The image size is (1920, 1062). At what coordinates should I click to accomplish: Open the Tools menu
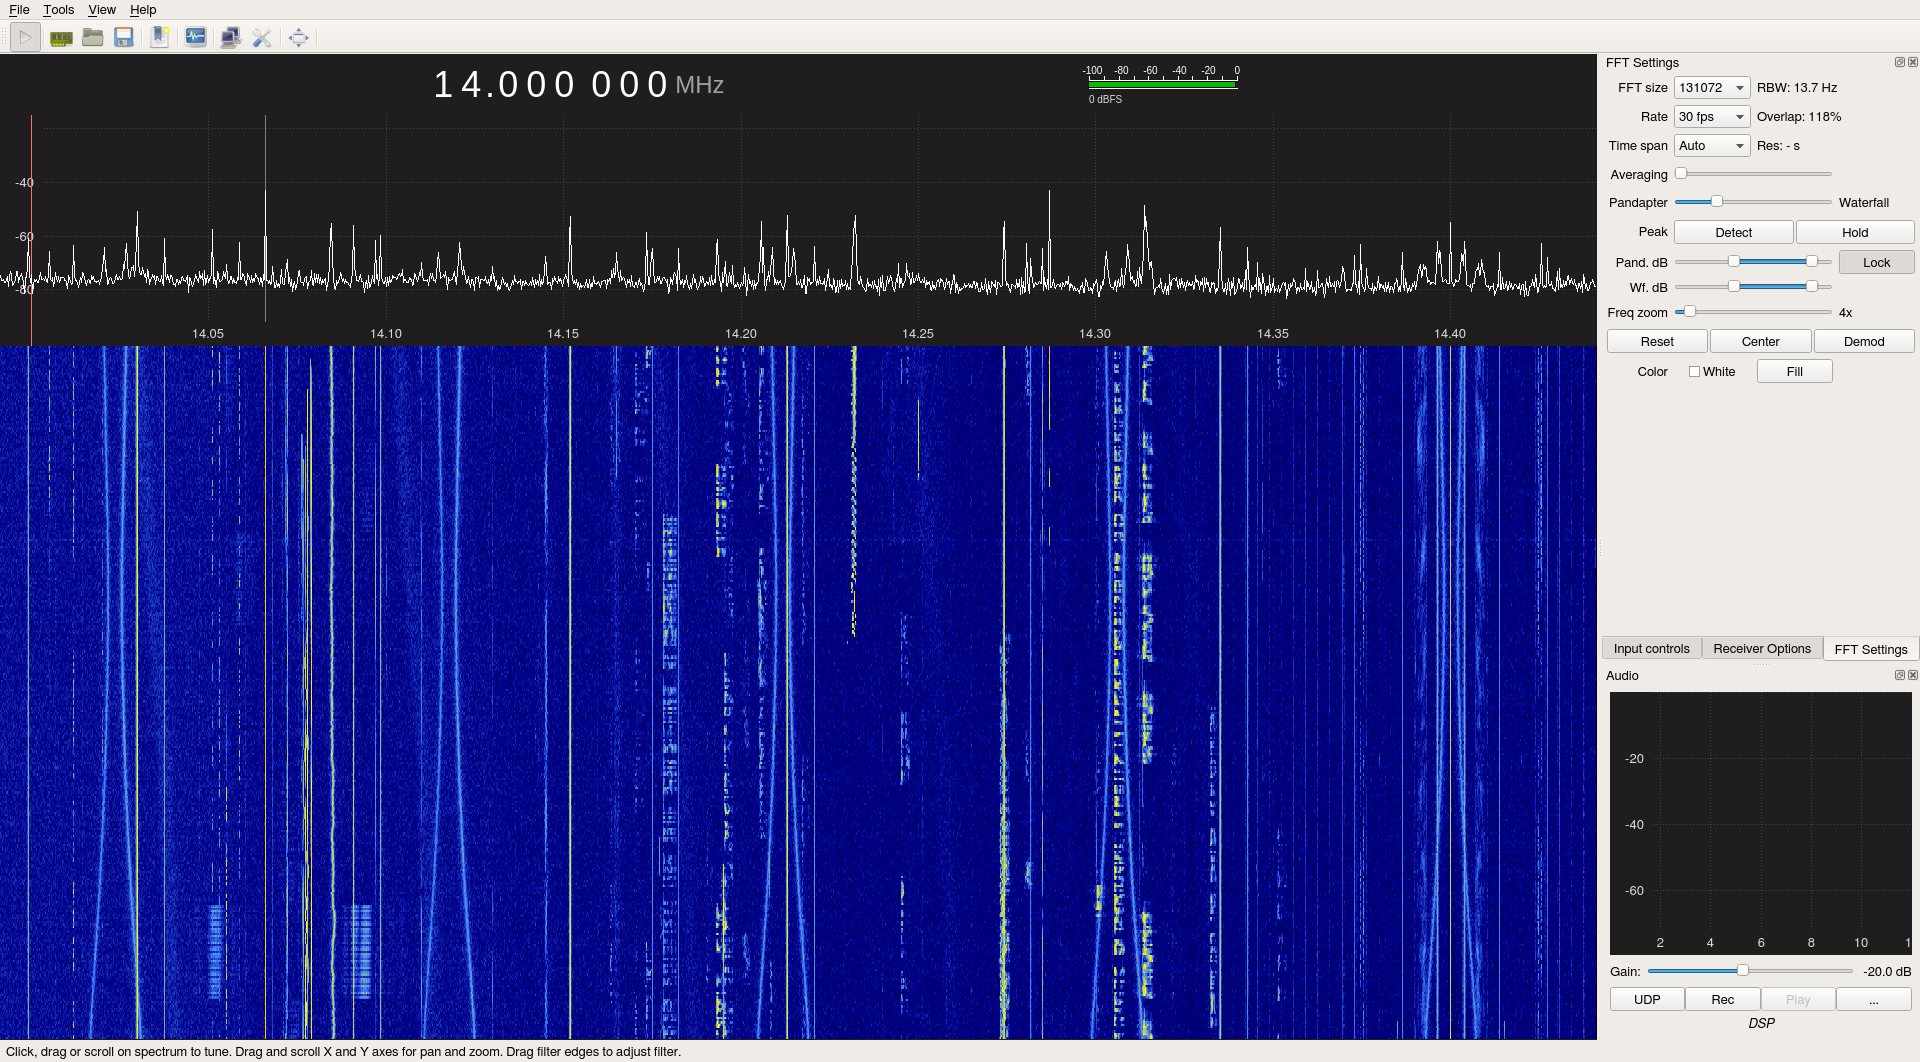pyautogui.click(x=59, y=10)
